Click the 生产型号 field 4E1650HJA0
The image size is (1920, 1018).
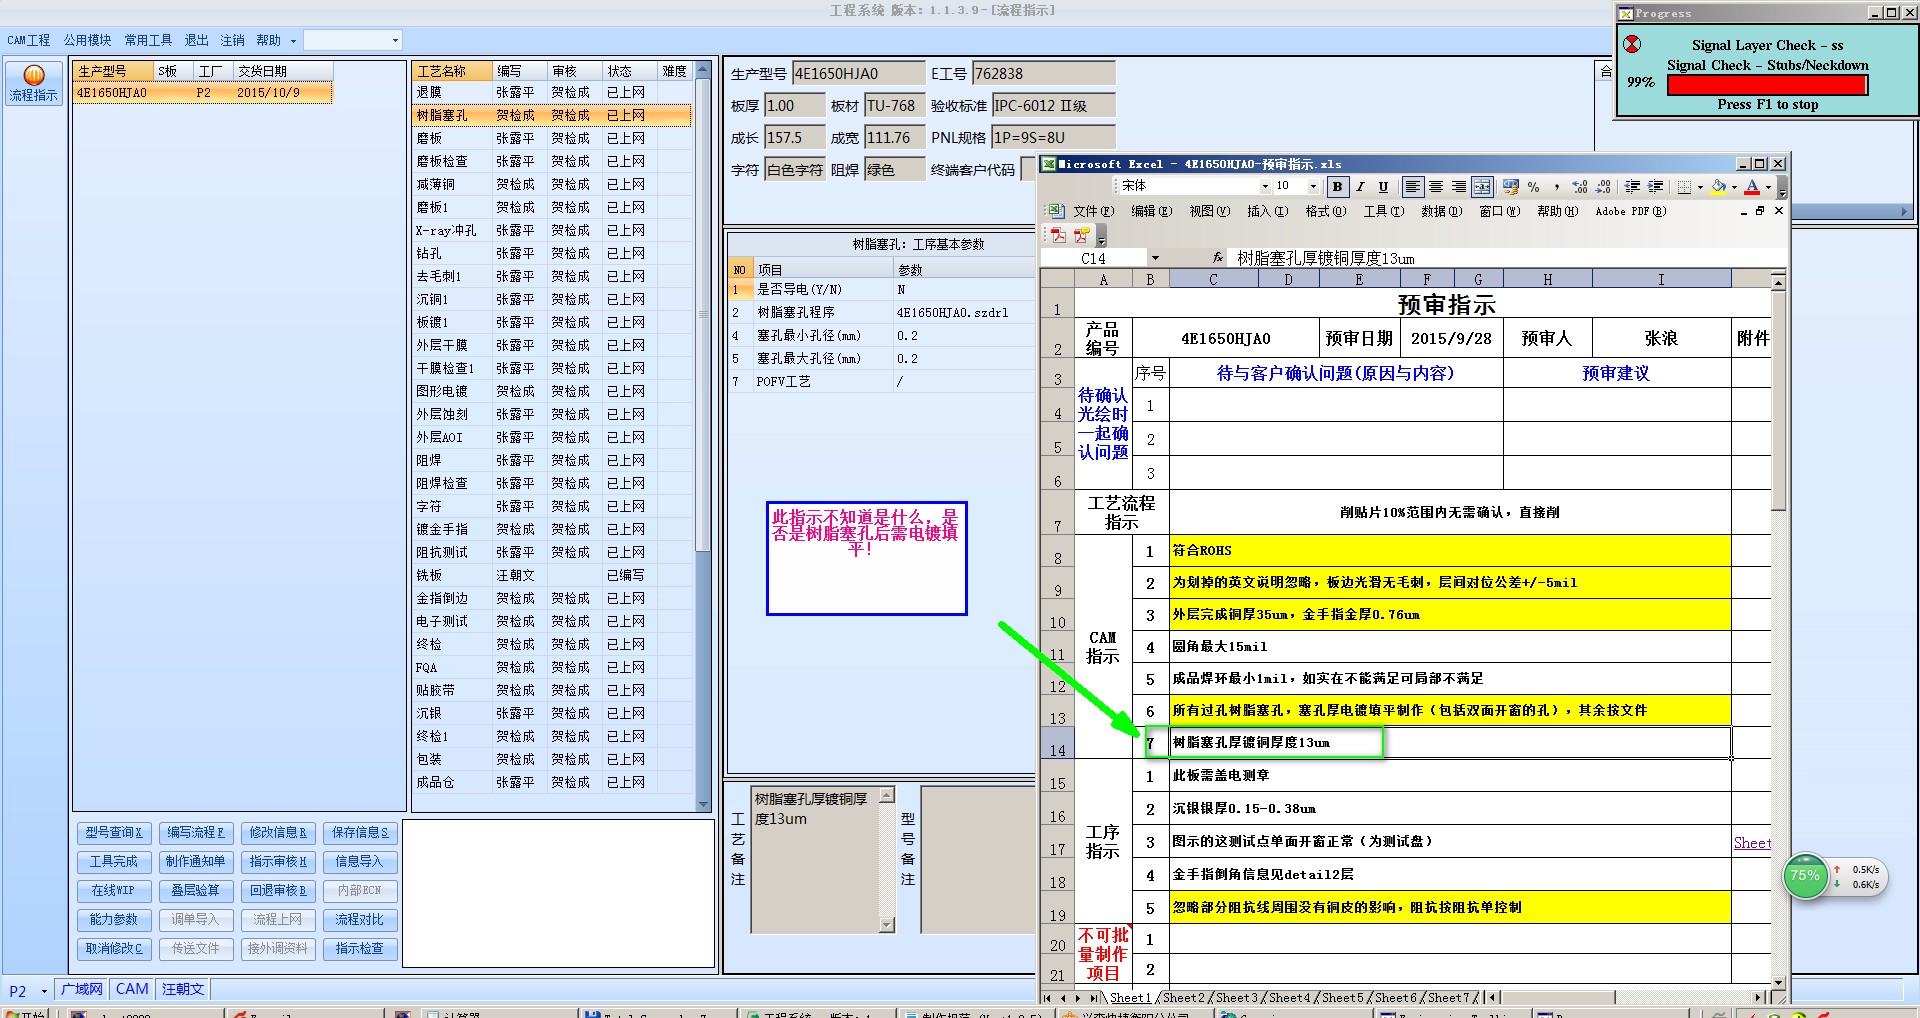(858, 74)
